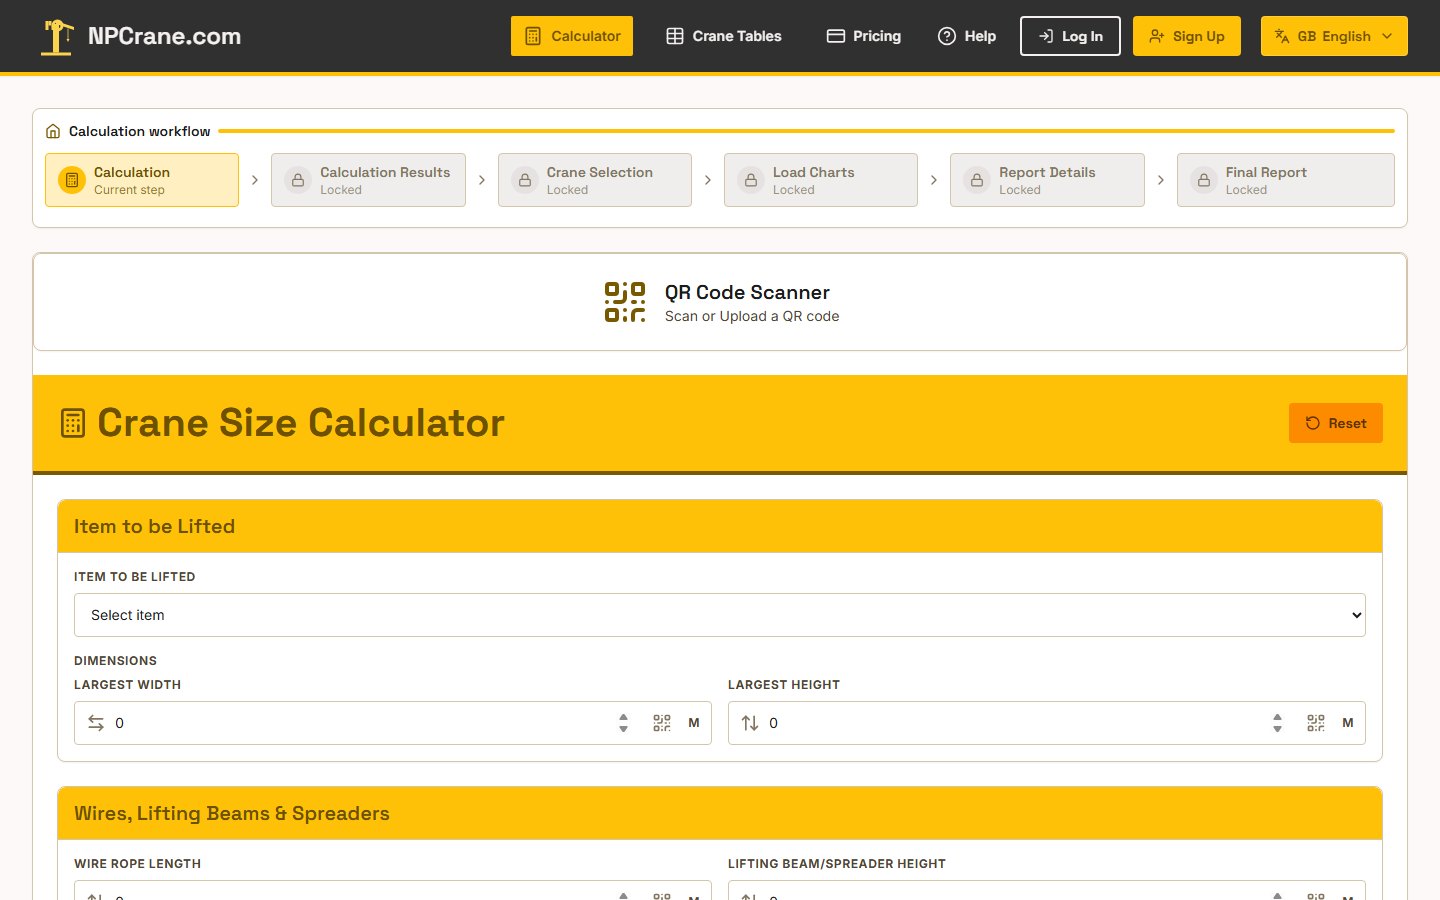Click the large QR code scanner icon

[x=625, y=302]
